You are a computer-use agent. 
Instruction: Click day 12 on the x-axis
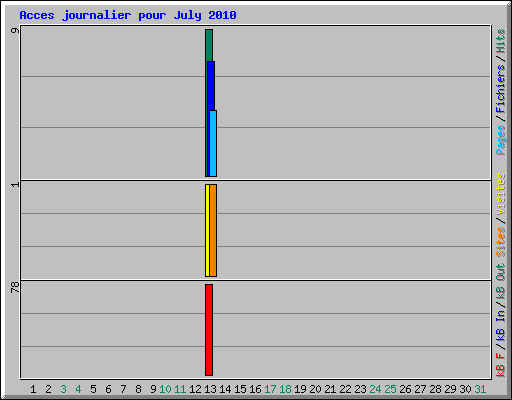pyautogui.click(x=195, y=389)
